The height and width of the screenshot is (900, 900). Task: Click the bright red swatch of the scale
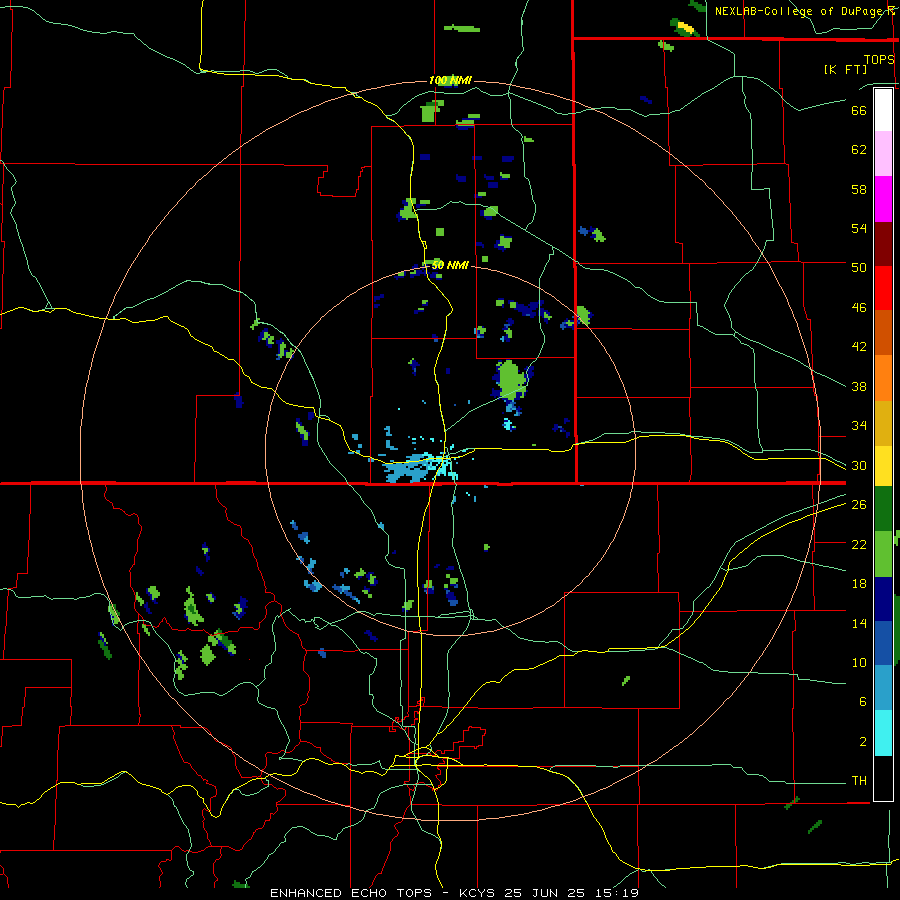[x=883, y=288]
